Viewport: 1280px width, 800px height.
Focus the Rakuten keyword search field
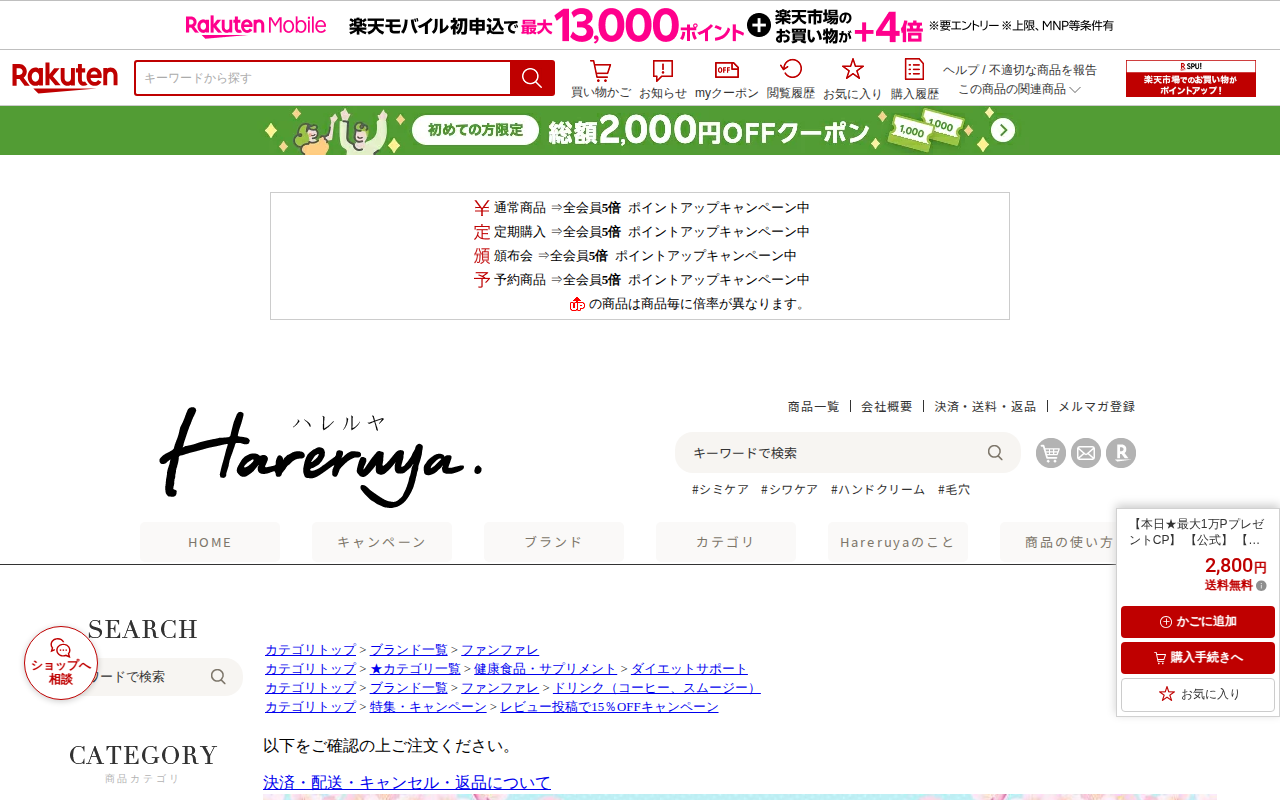point(322,78)
